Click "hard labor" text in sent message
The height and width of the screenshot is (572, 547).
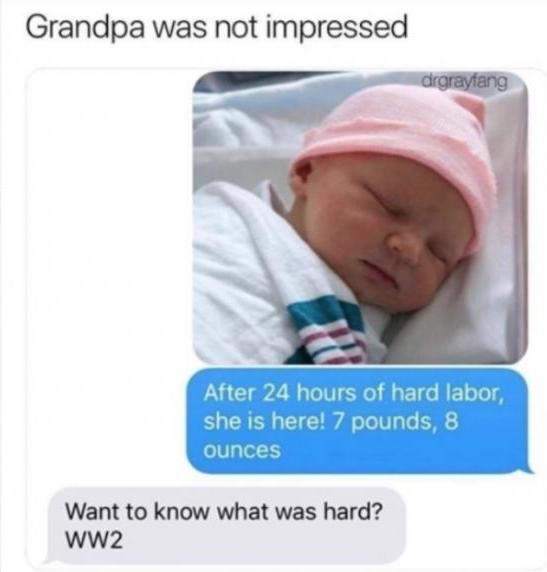[447, 393]
